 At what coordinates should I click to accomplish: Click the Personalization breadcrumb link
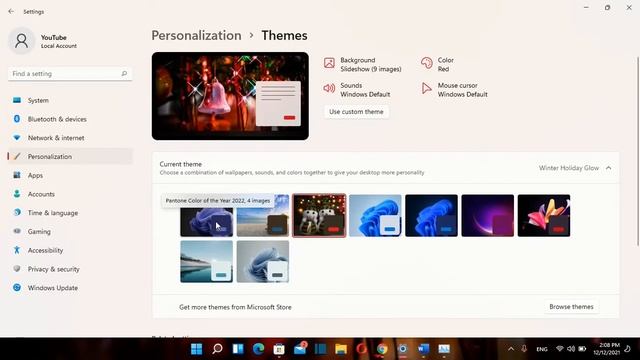coord(196,36)
